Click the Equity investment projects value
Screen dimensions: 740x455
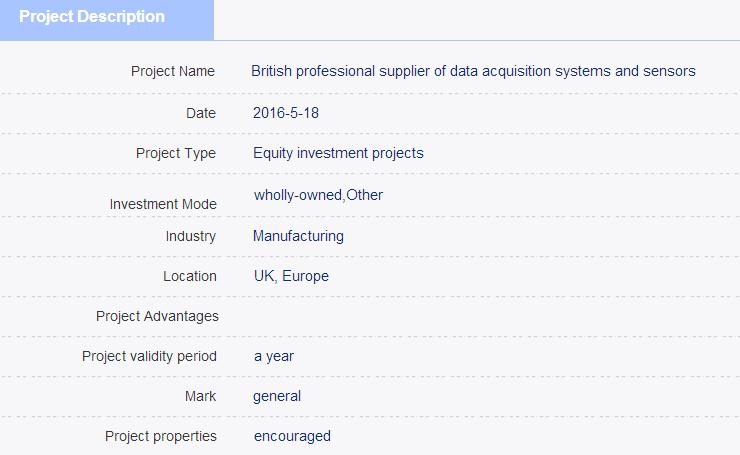(x=338, y=153)
